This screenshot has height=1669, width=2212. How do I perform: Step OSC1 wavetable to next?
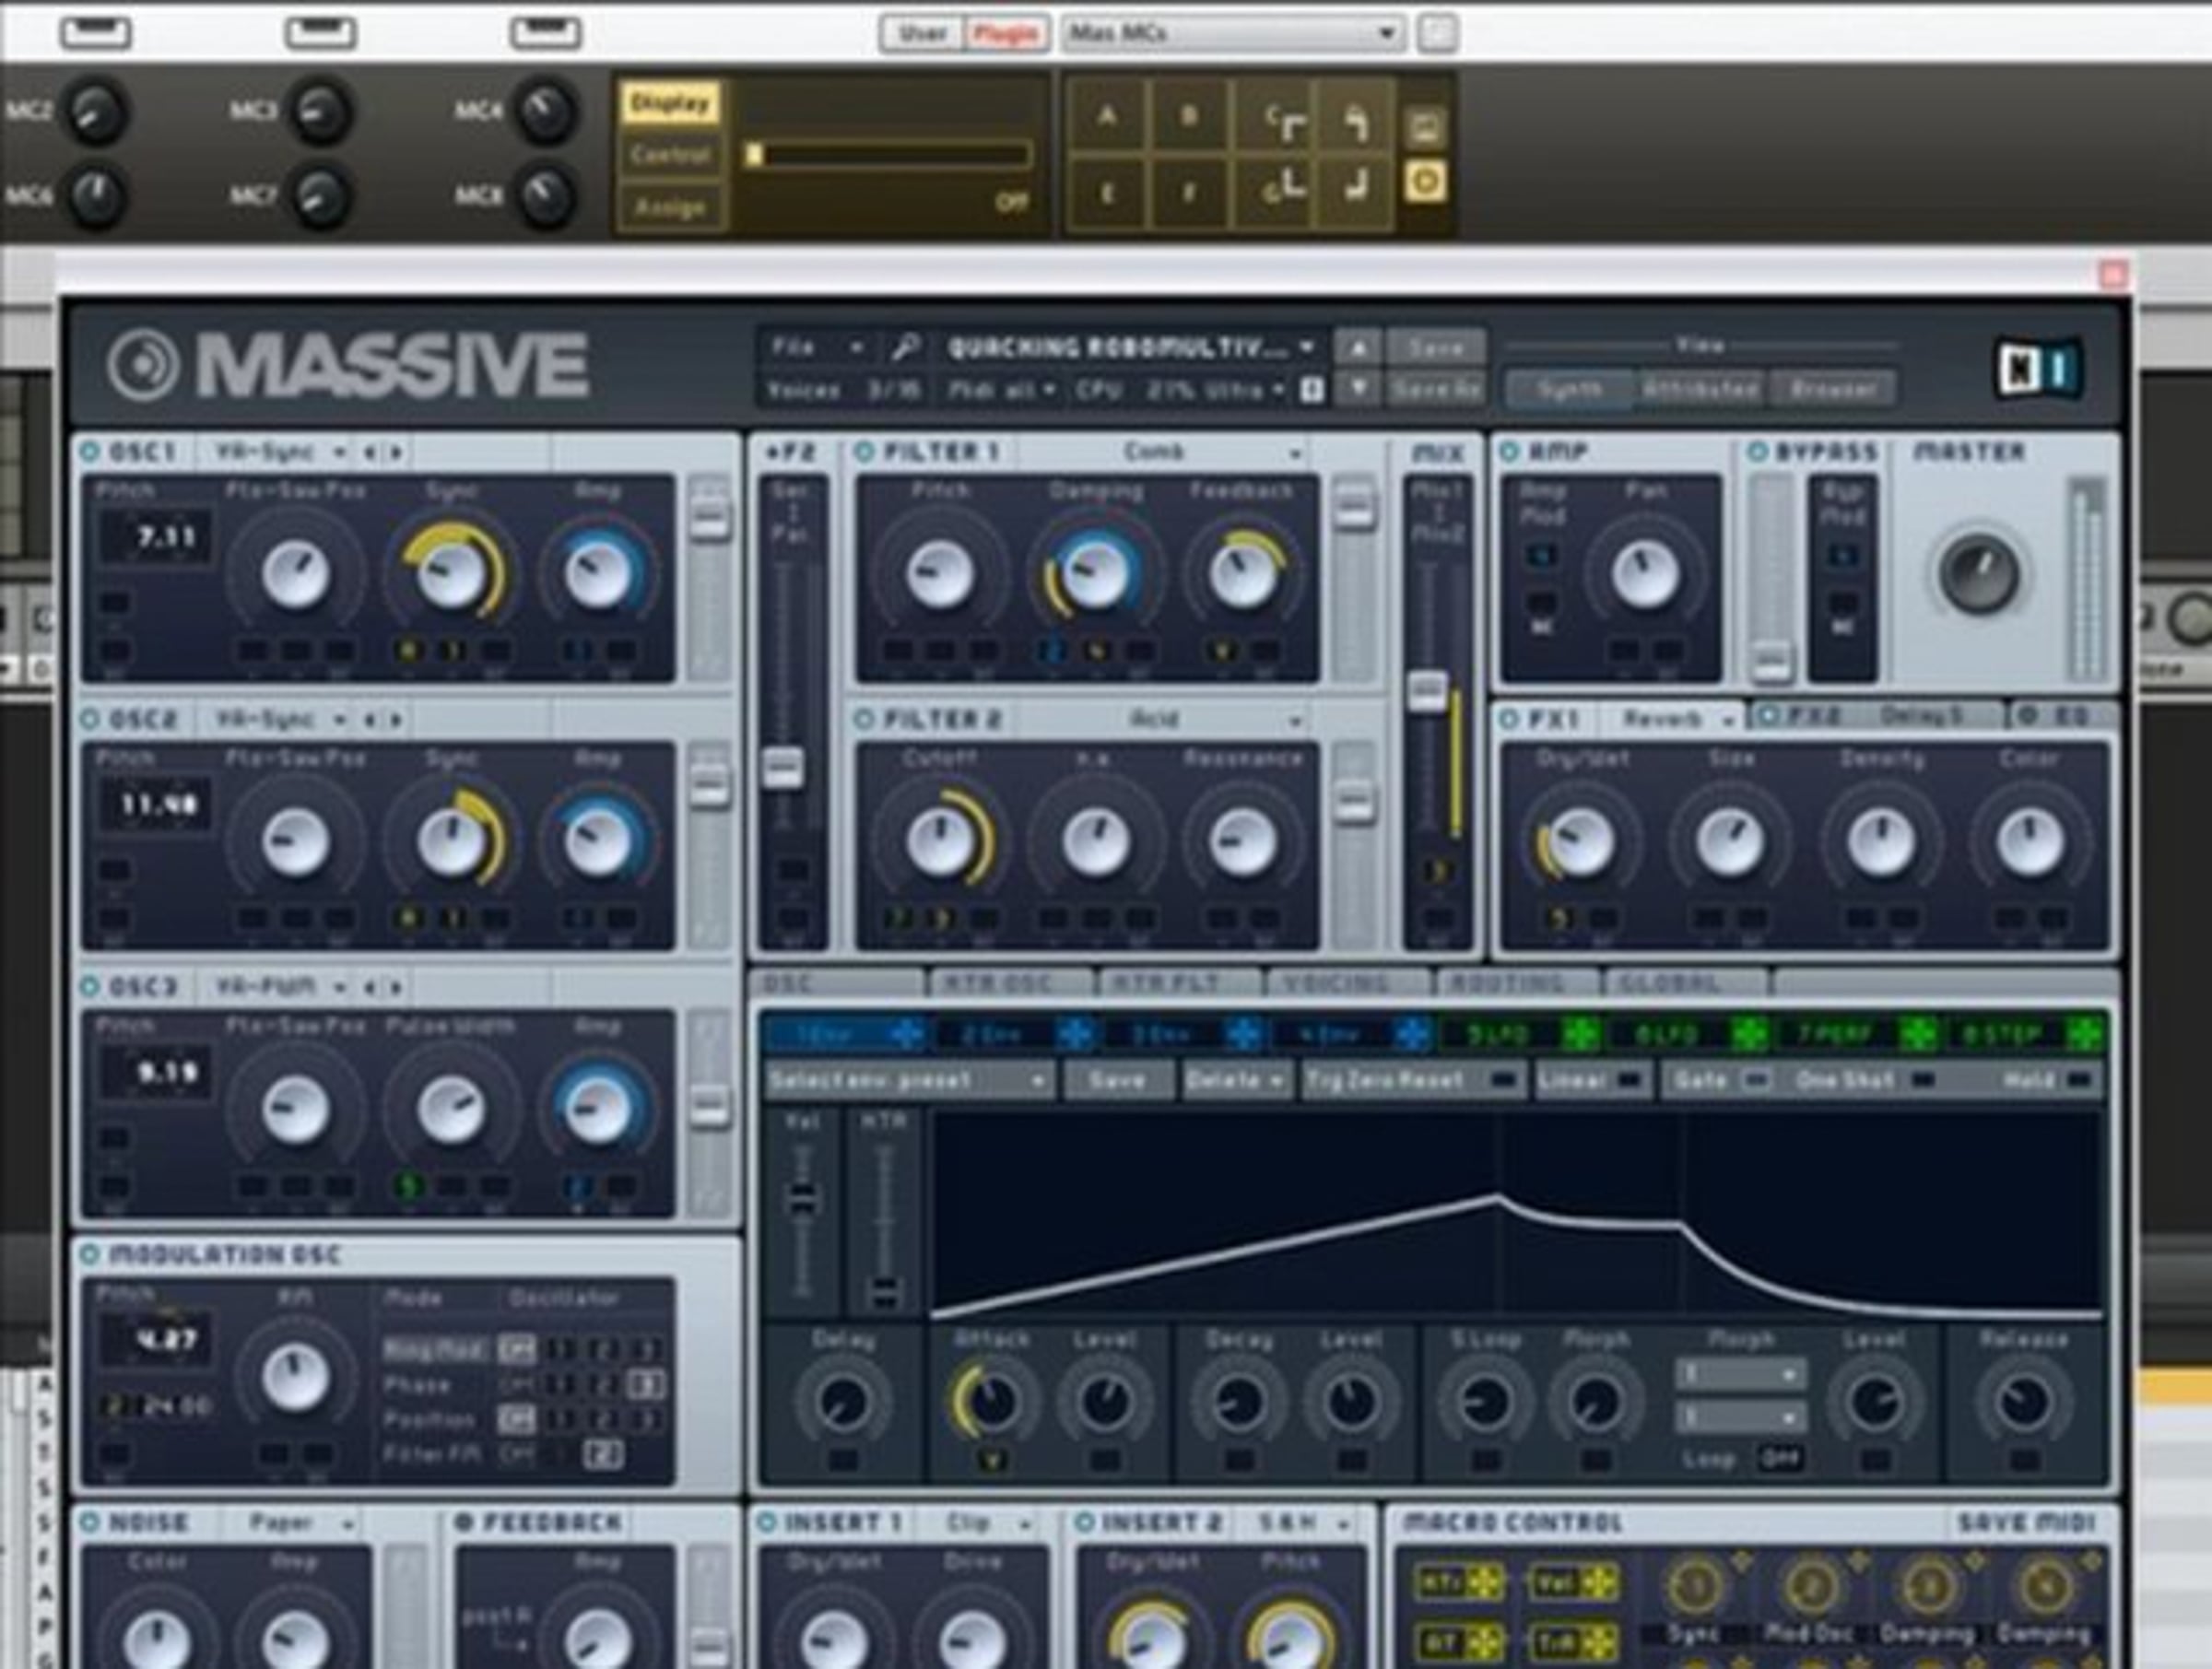396,453
